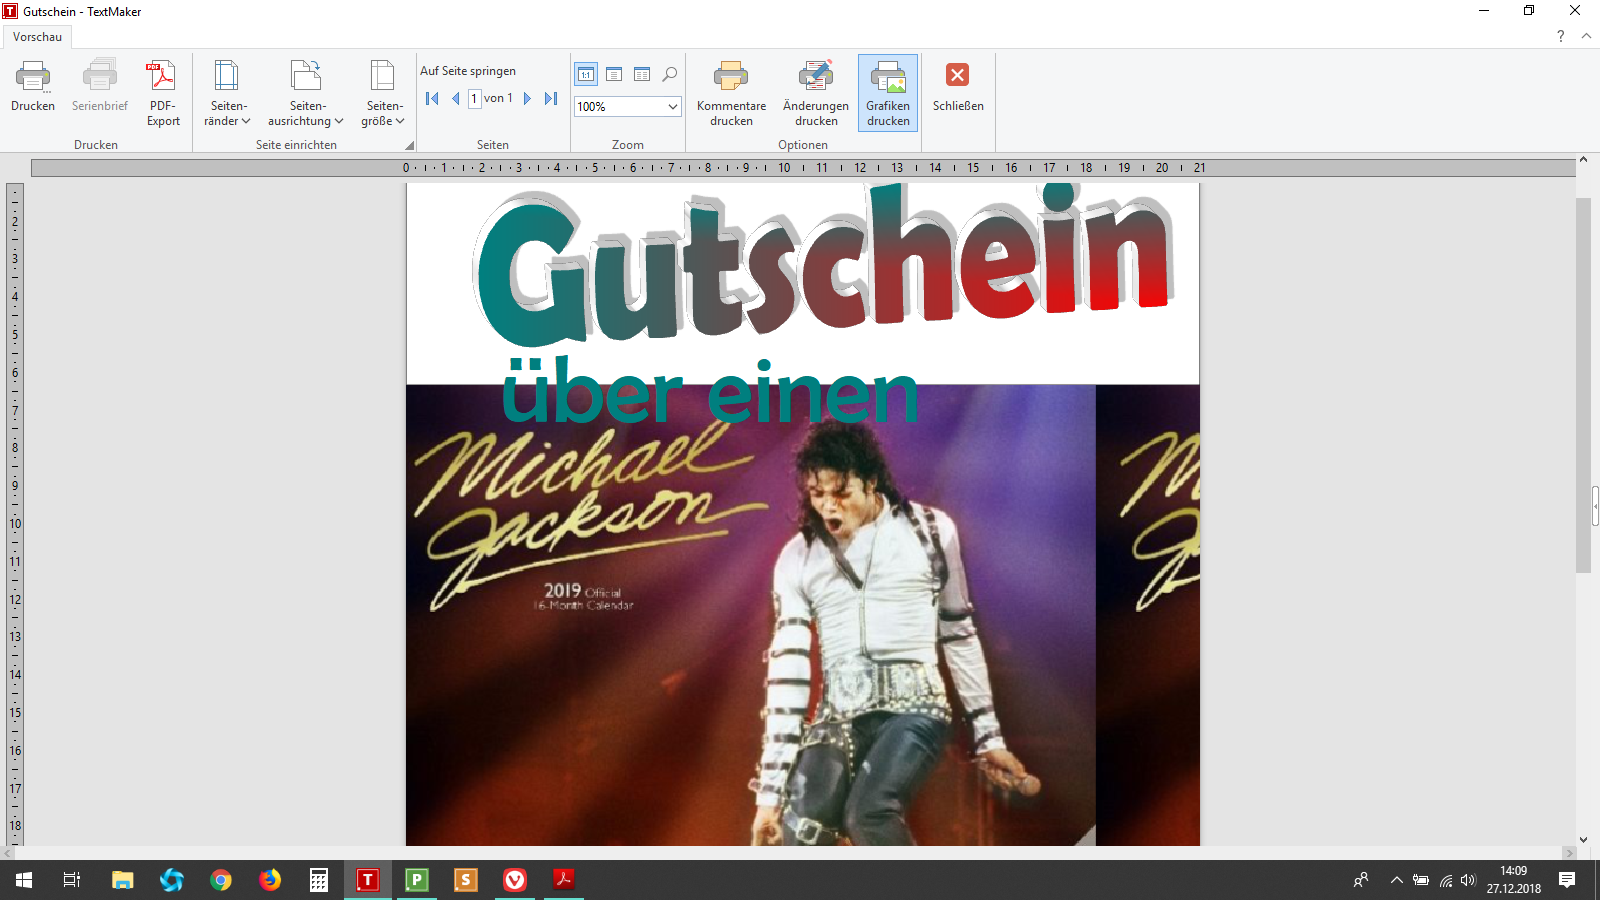Switch to Adobe Acrobat in the taskbar

[x=564, y=880]
